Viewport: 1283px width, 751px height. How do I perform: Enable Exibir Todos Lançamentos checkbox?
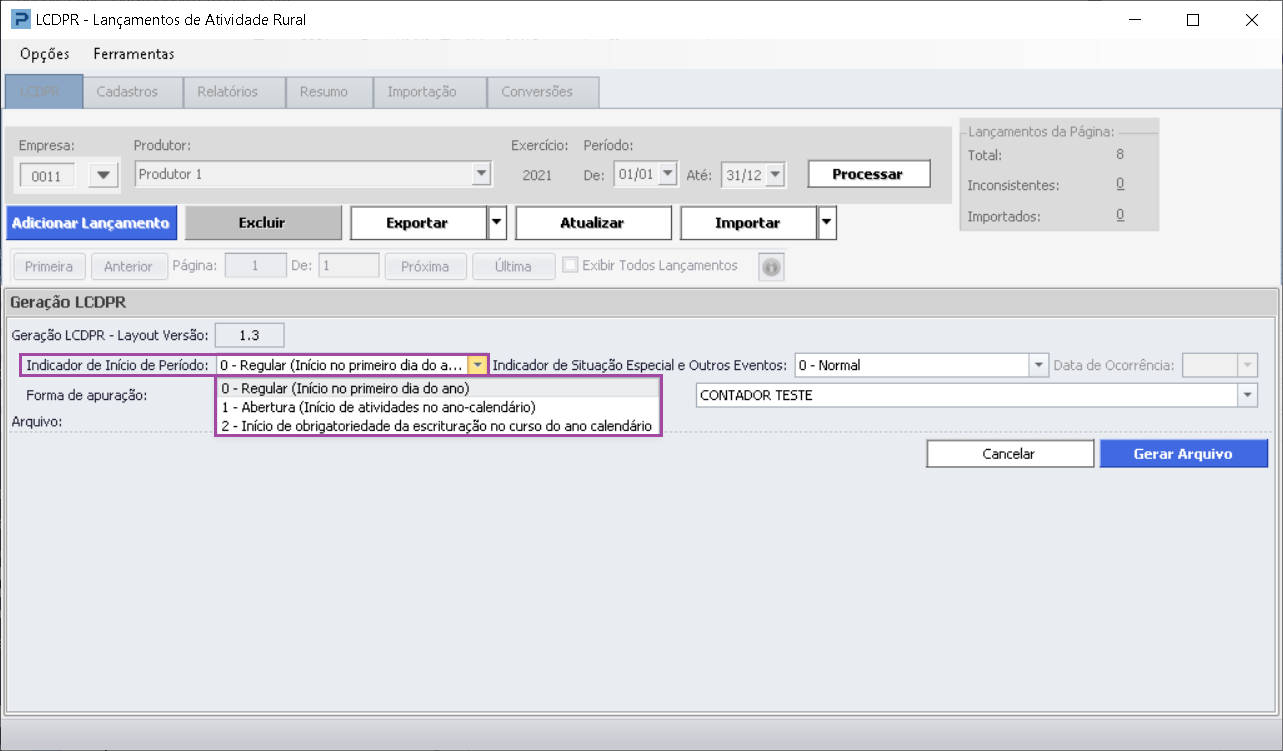(570, 266)
